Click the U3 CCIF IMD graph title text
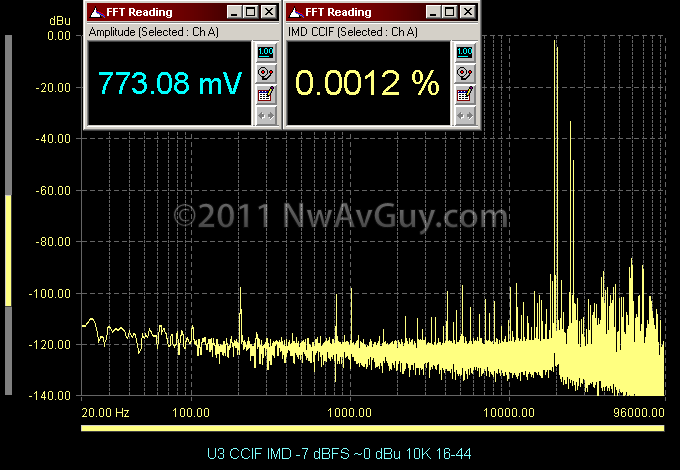 pos(339,454)
